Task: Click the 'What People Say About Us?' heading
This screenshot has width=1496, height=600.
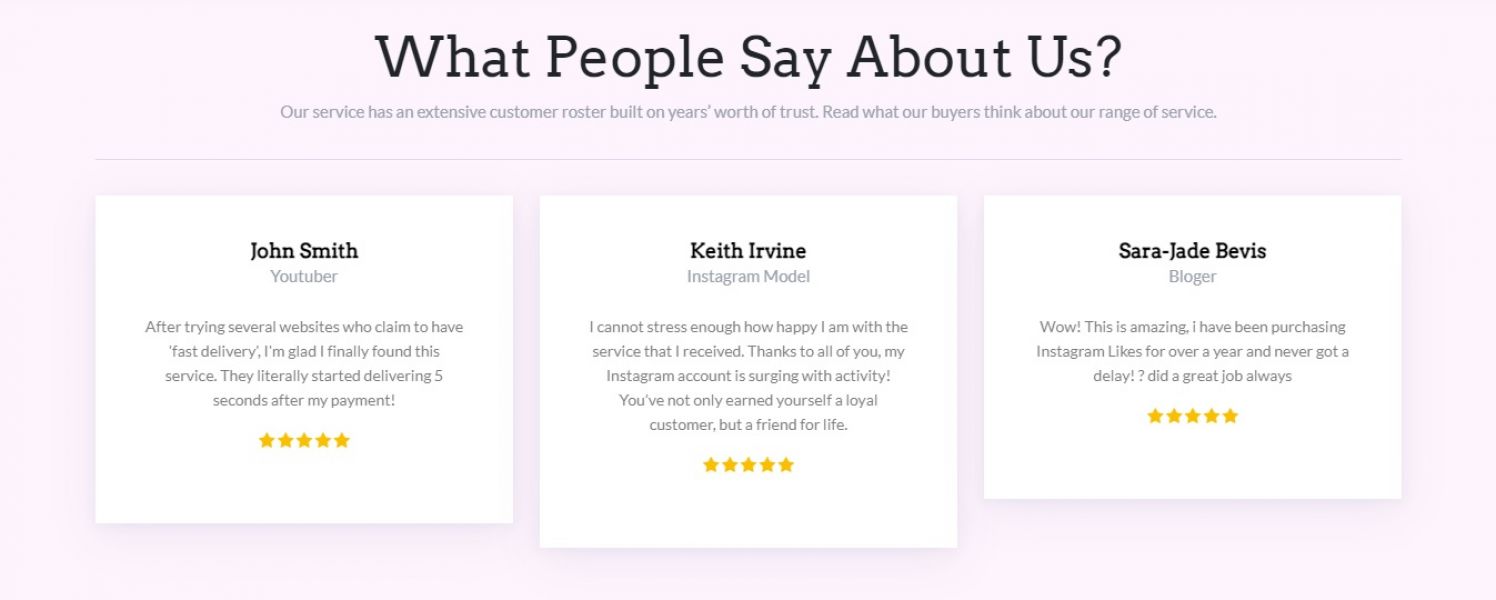Action: [748, 57]
